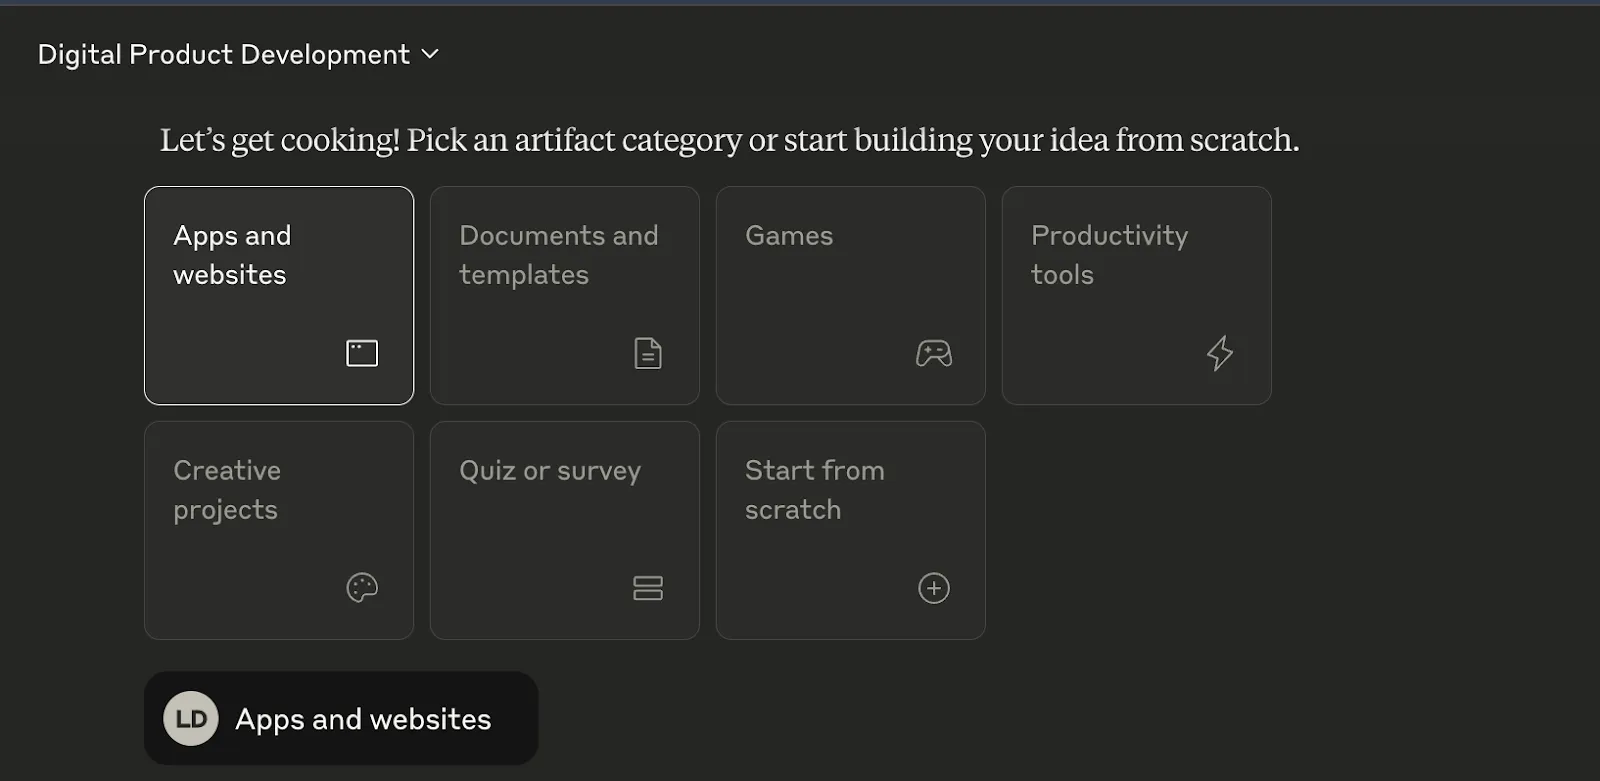The width and height of the screenshot is (1600, 781).
Task: Choose the Documents and templates category label
Action: point(559,255)
